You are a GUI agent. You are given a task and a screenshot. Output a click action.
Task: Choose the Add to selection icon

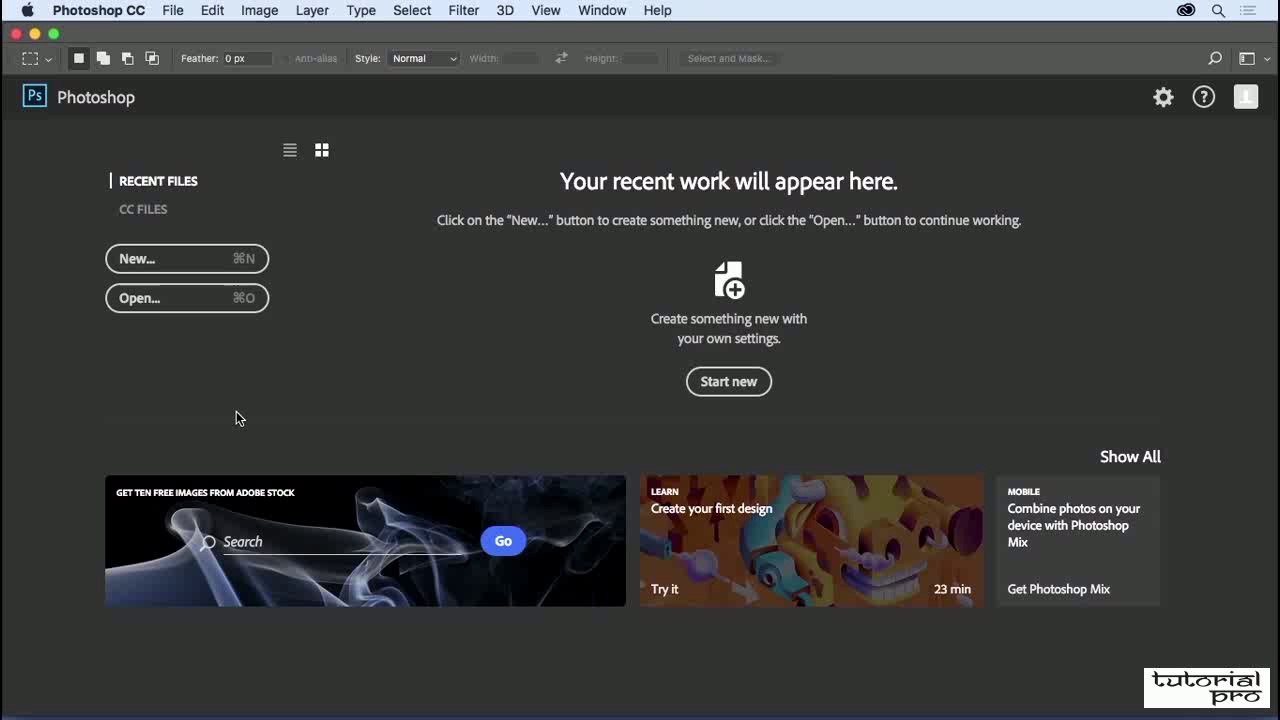click(x=103, y=59)
